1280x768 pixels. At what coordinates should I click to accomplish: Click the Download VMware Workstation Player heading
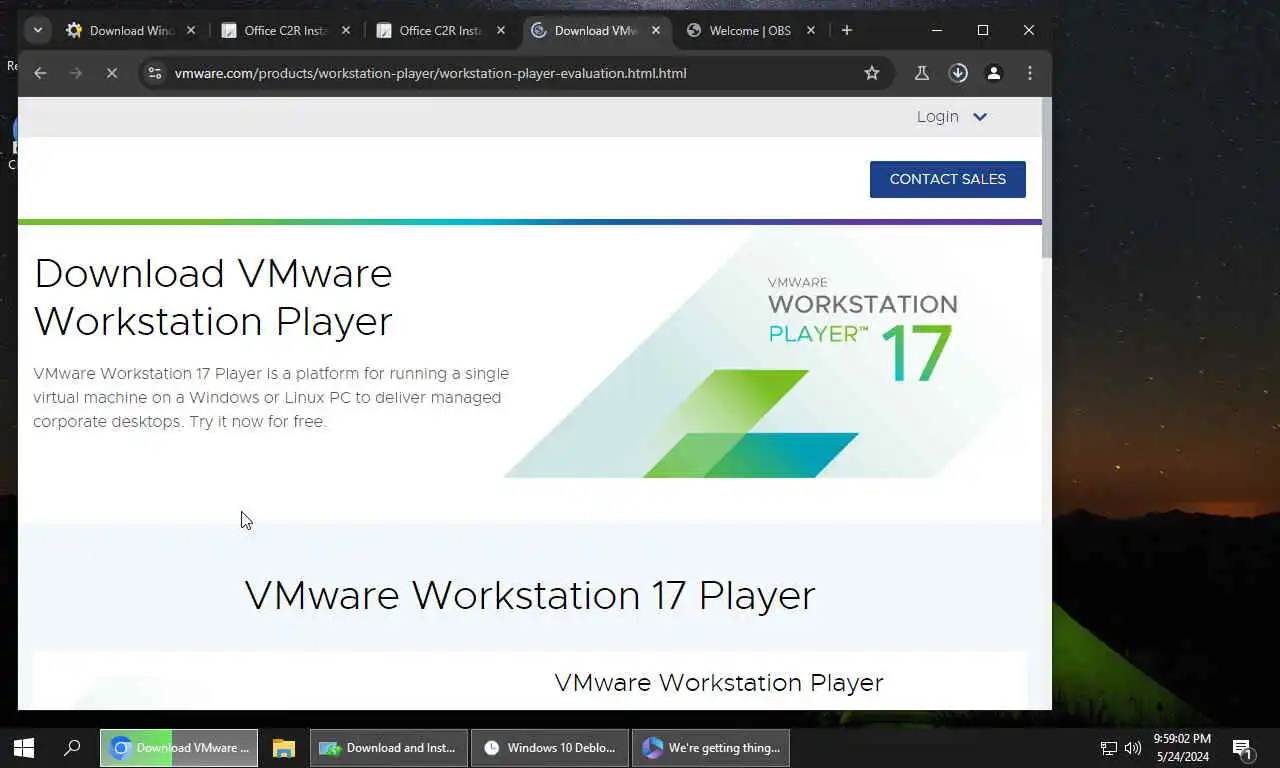213,297
